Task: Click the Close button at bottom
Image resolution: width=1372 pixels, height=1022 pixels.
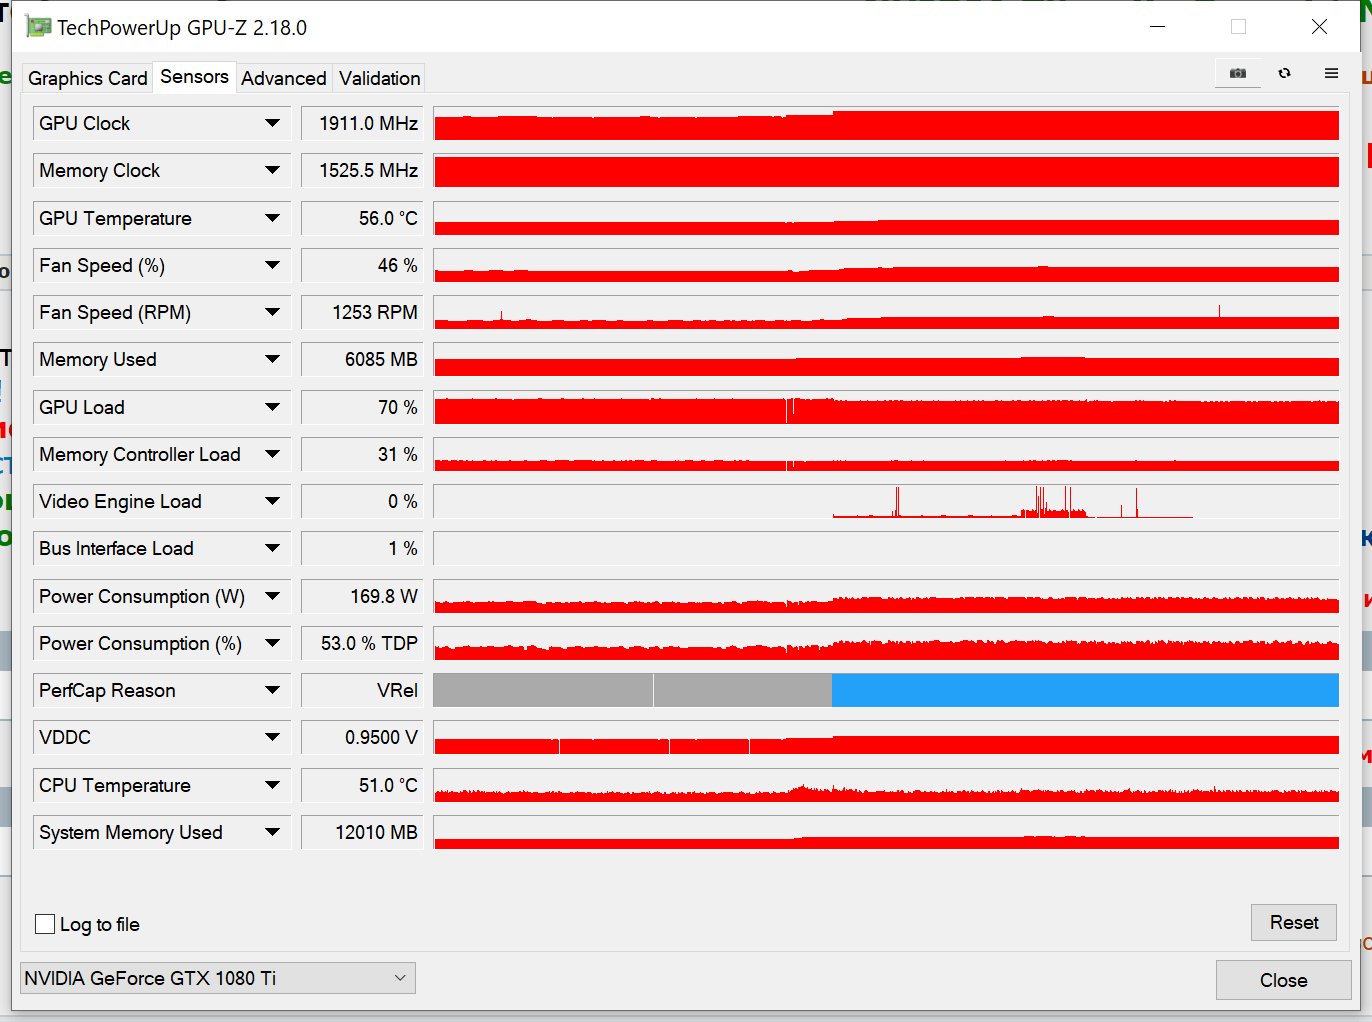Action: tap(1284, 980)
